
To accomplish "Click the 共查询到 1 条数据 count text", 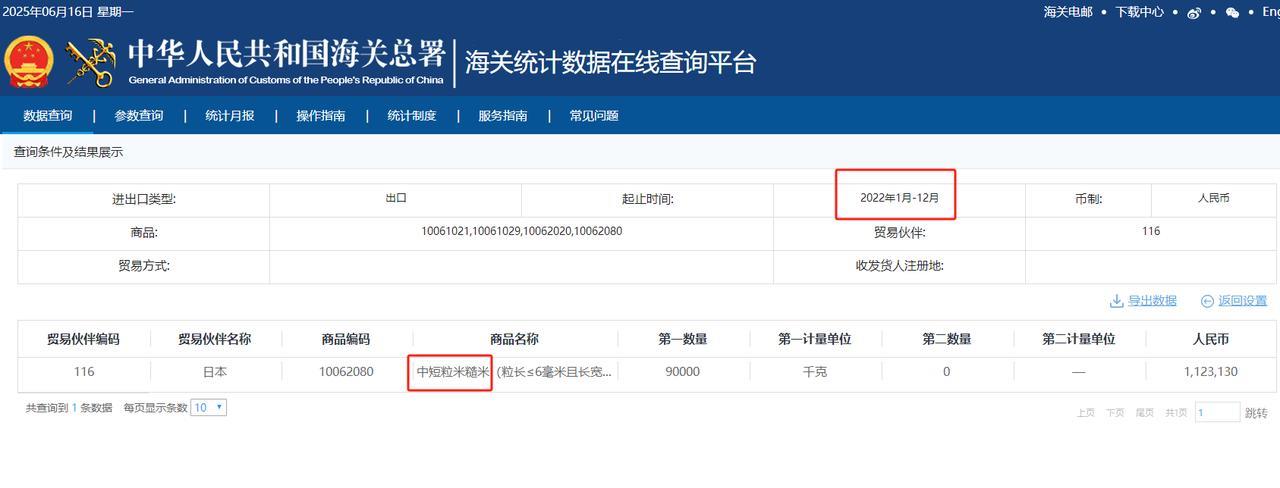I will pyautogui.click(x=69, y=408).
